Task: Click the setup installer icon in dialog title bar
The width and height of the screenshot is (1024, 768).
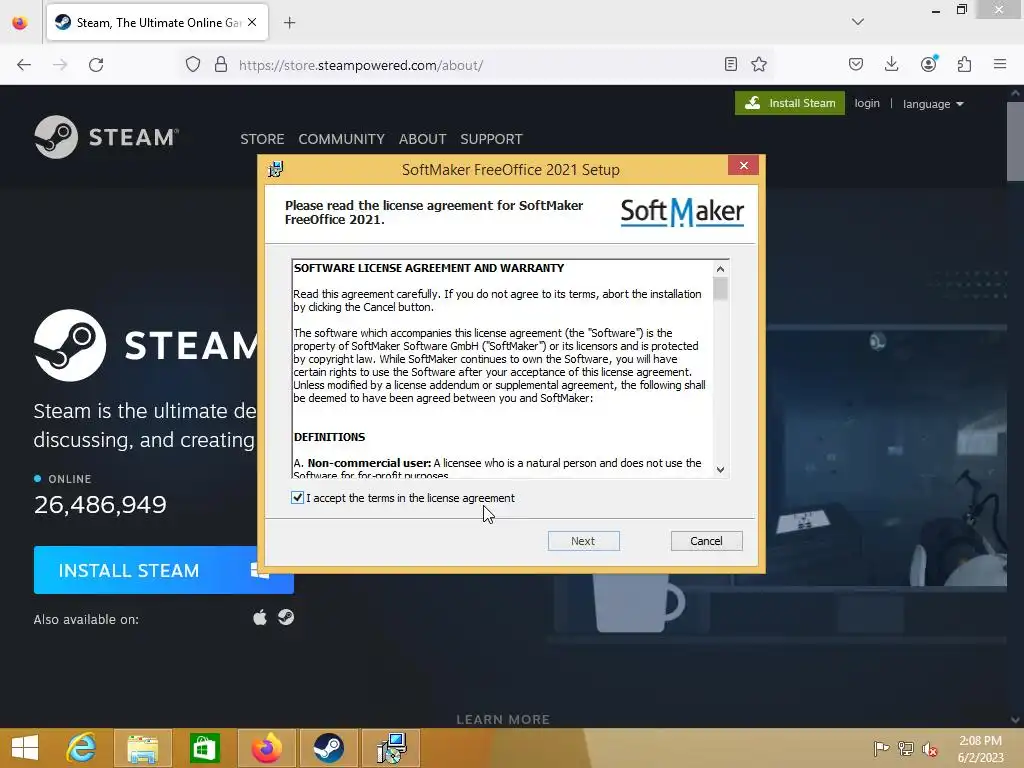Action: [276, 170]
